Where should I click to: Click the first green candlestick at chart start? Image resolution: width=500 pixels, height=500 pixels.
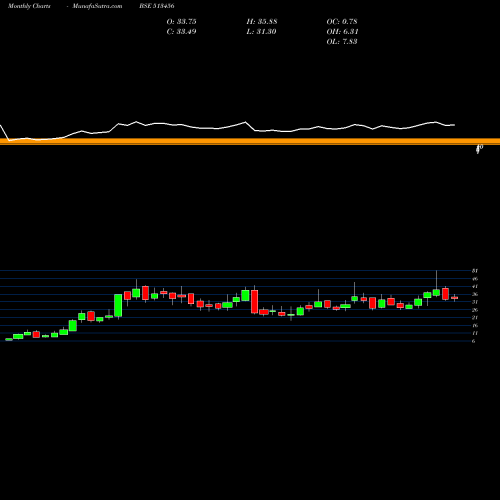[x=9, y=339]
